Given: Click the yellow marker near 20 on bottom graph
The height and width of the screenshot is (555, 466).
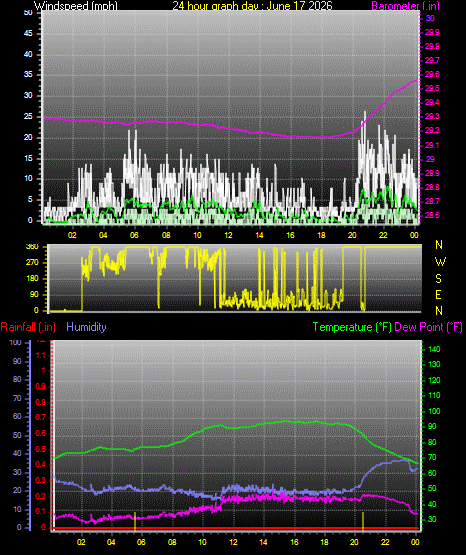Looking at the screenshot, I should 363,521.
